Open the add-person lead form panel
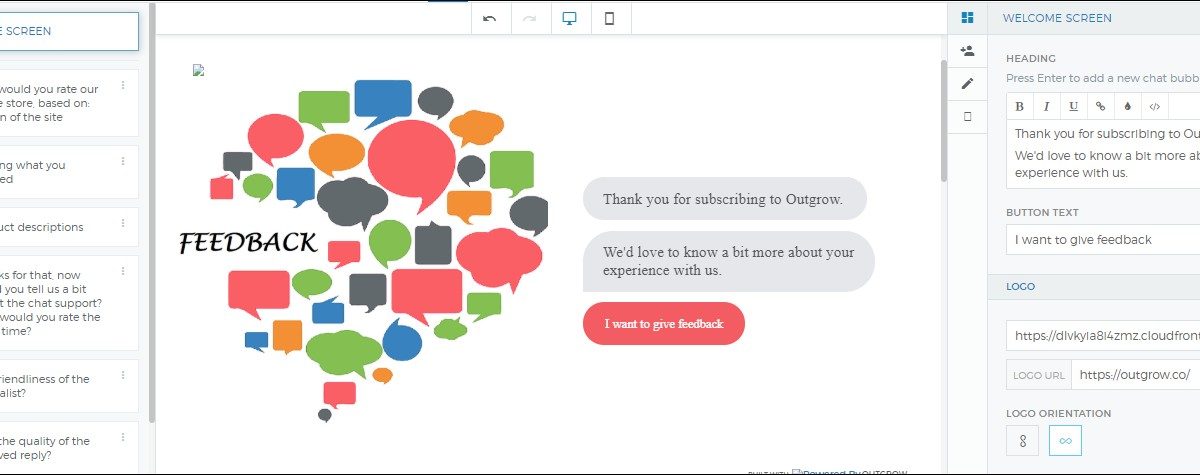The width and height of the screenshot is (1200, 475). (x=967, y=50)
